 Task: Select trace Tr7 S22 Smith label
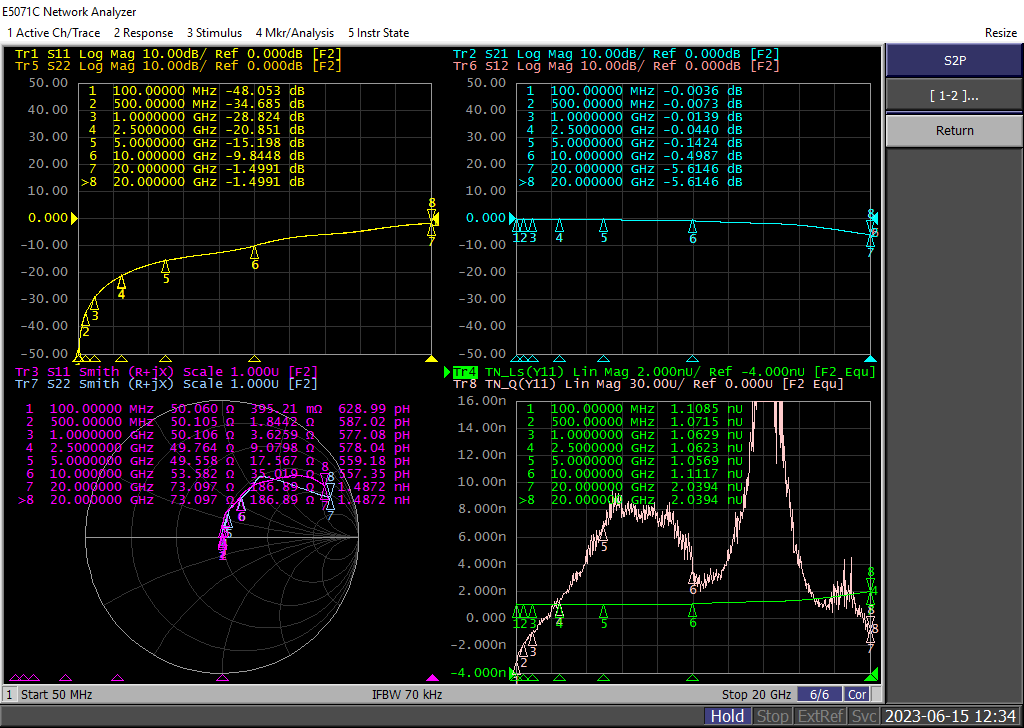[166, 383]
